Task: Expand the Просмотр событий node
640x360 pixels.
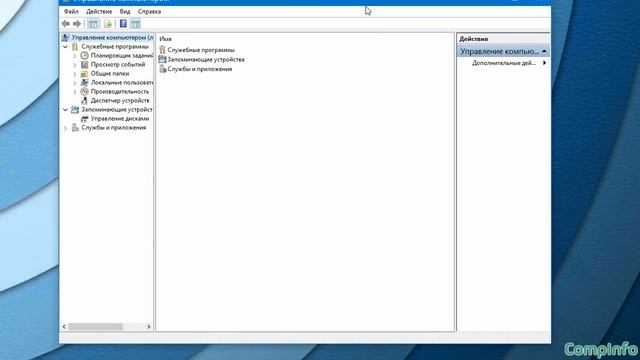Action: pos(75,64)
